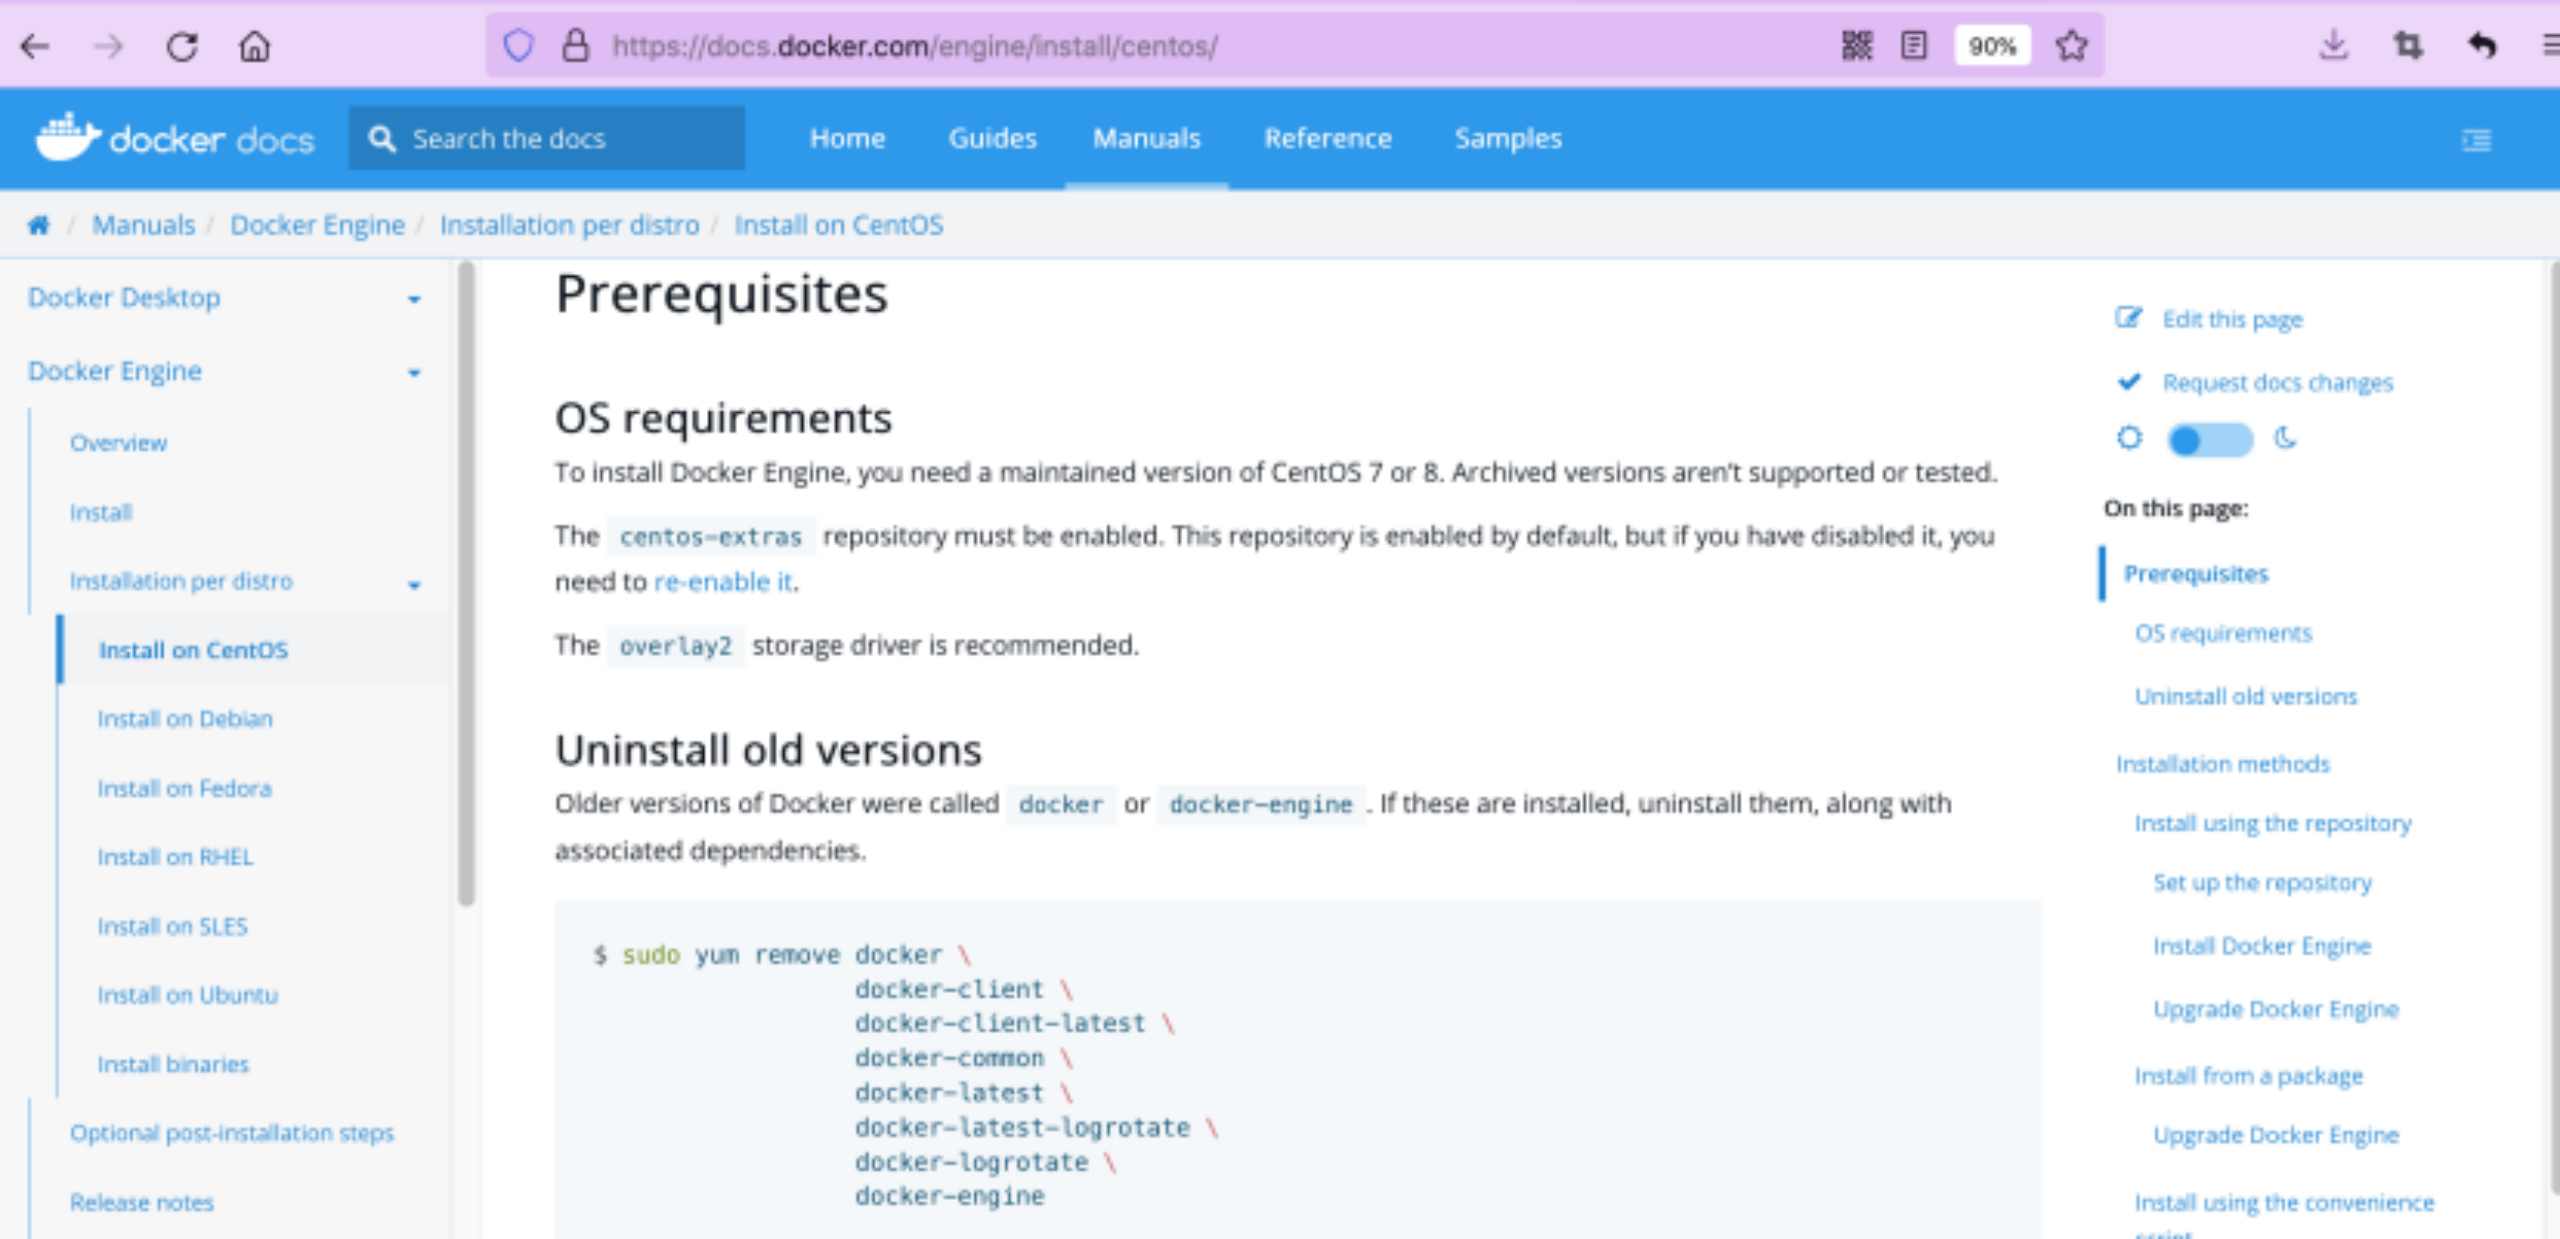Click the crop screenshot icon in toolbar
2560x1239 pixels.
tap(2408, 46)
